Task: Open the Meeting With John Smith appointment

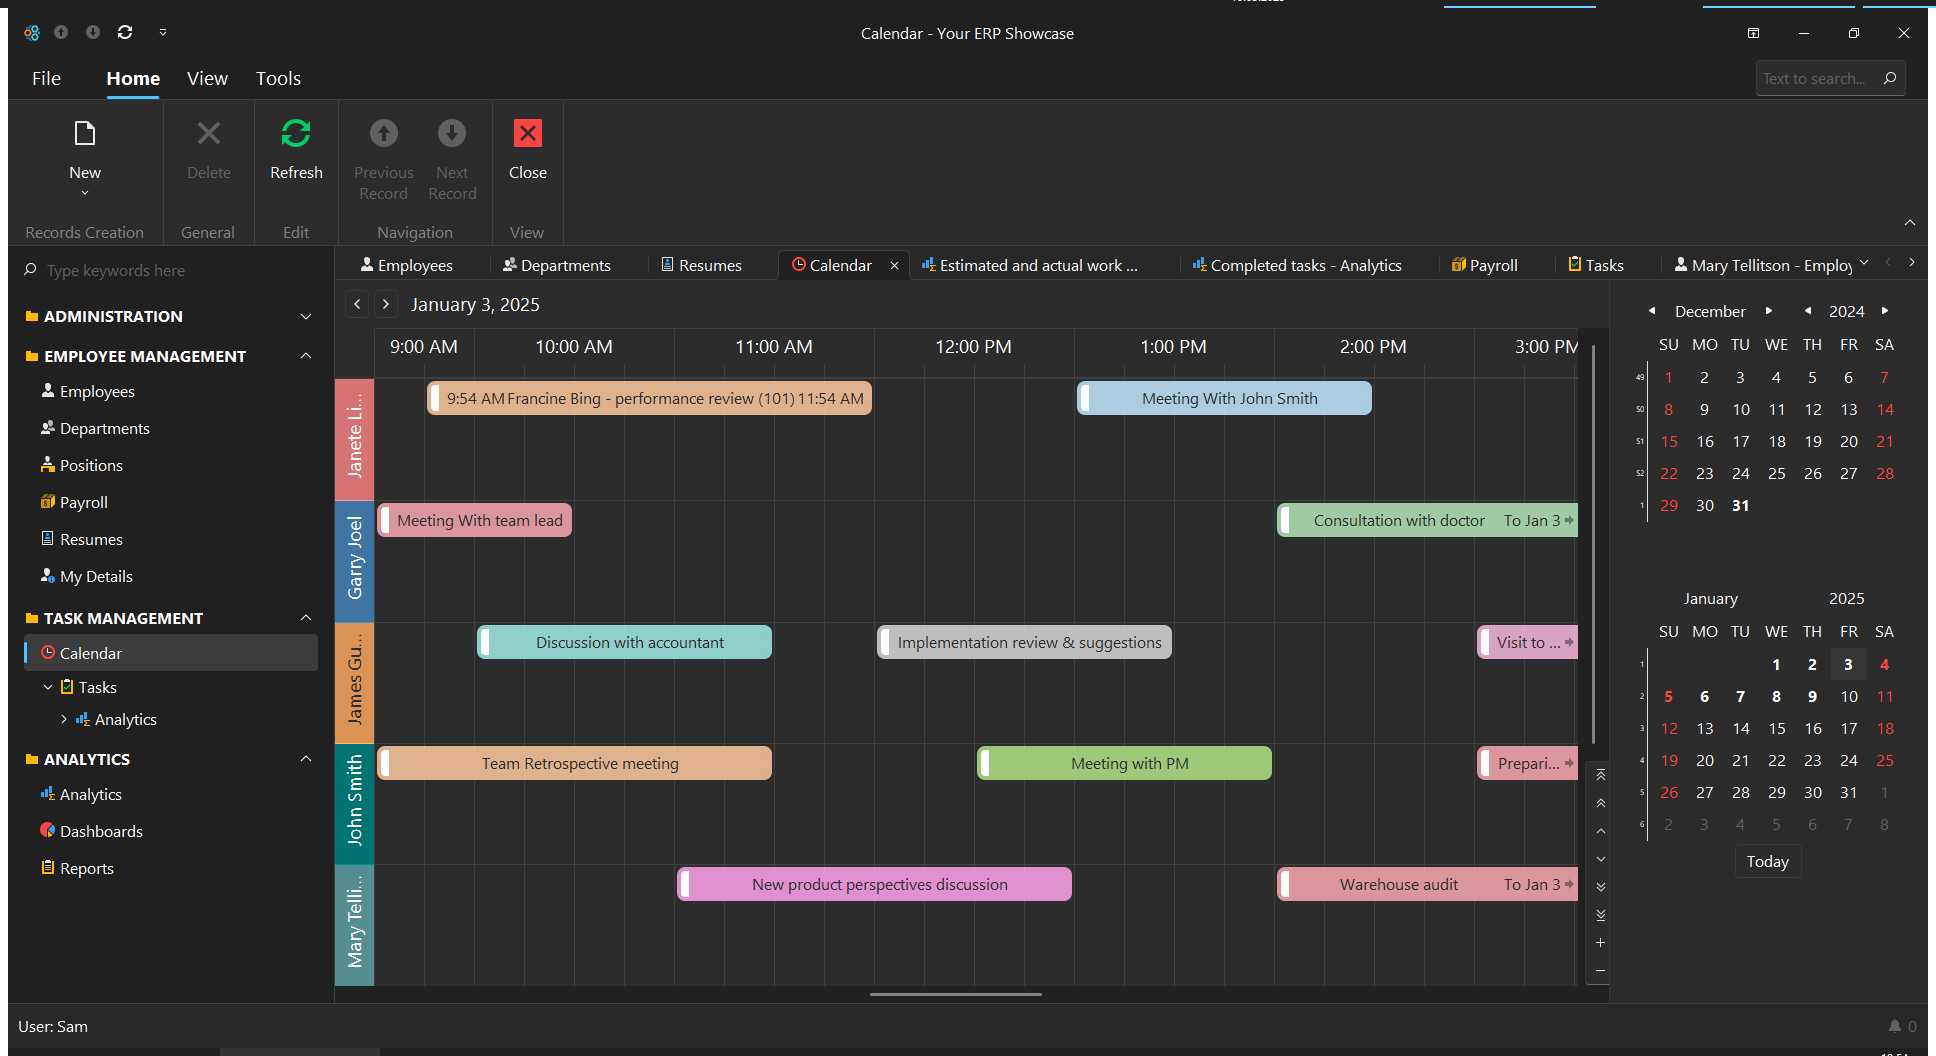Action: point(1228,398)
